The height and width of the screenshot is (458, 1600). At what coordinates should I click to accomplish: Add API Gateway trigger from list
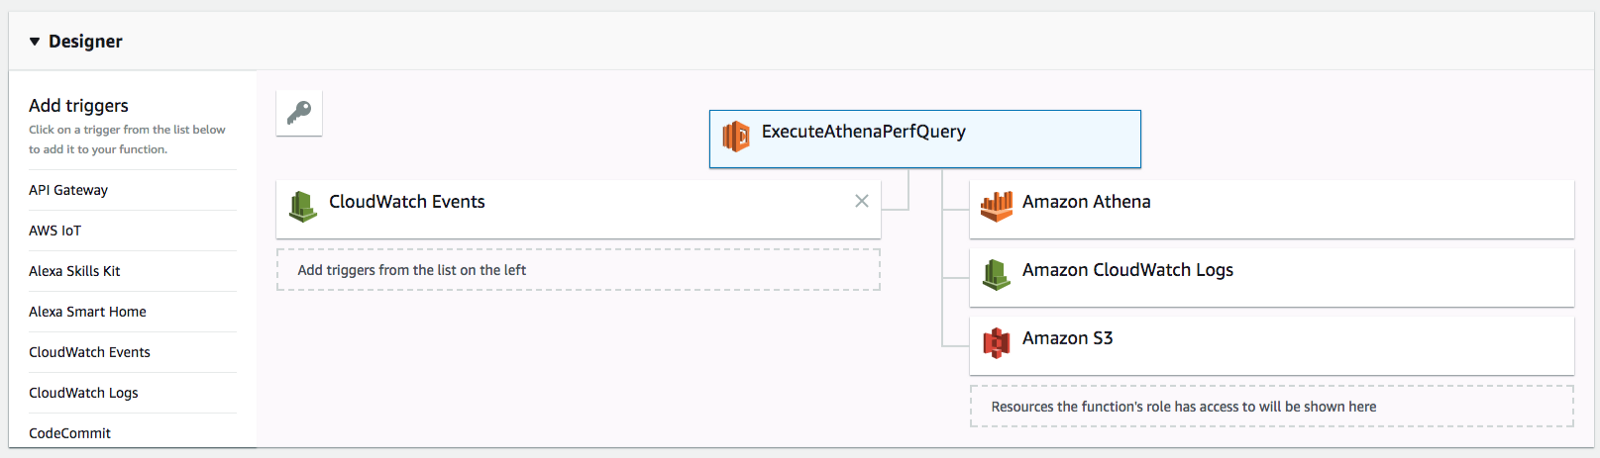68,190
